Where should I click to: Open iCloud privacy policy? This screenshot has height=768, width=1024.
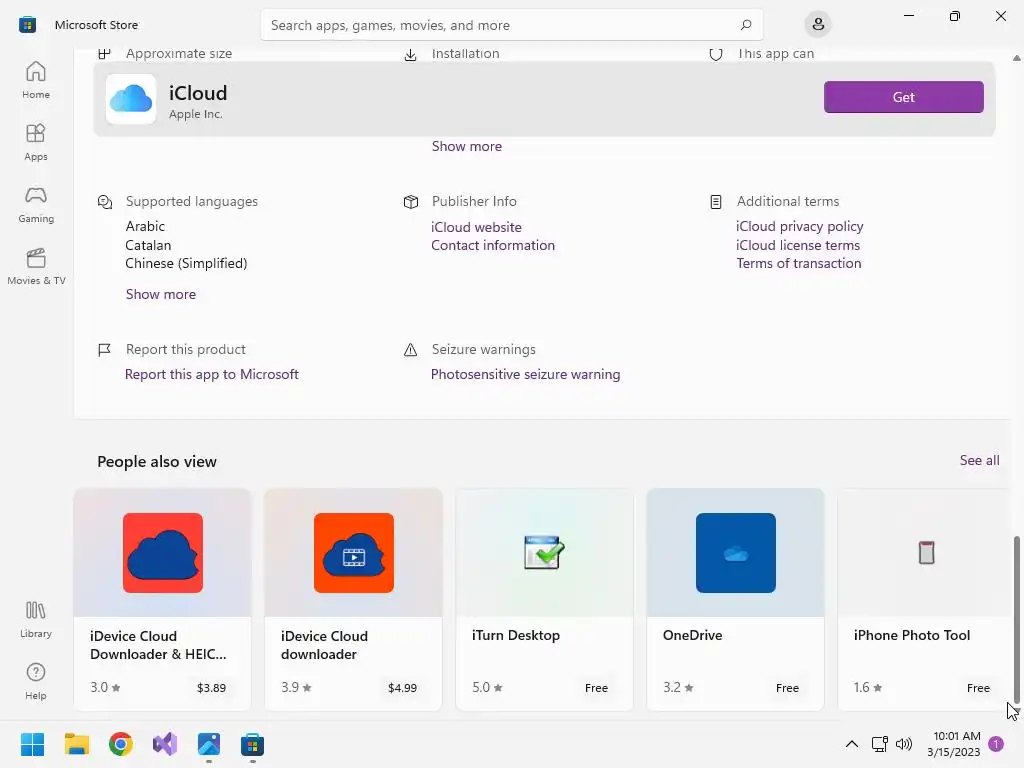click(799, 227)
